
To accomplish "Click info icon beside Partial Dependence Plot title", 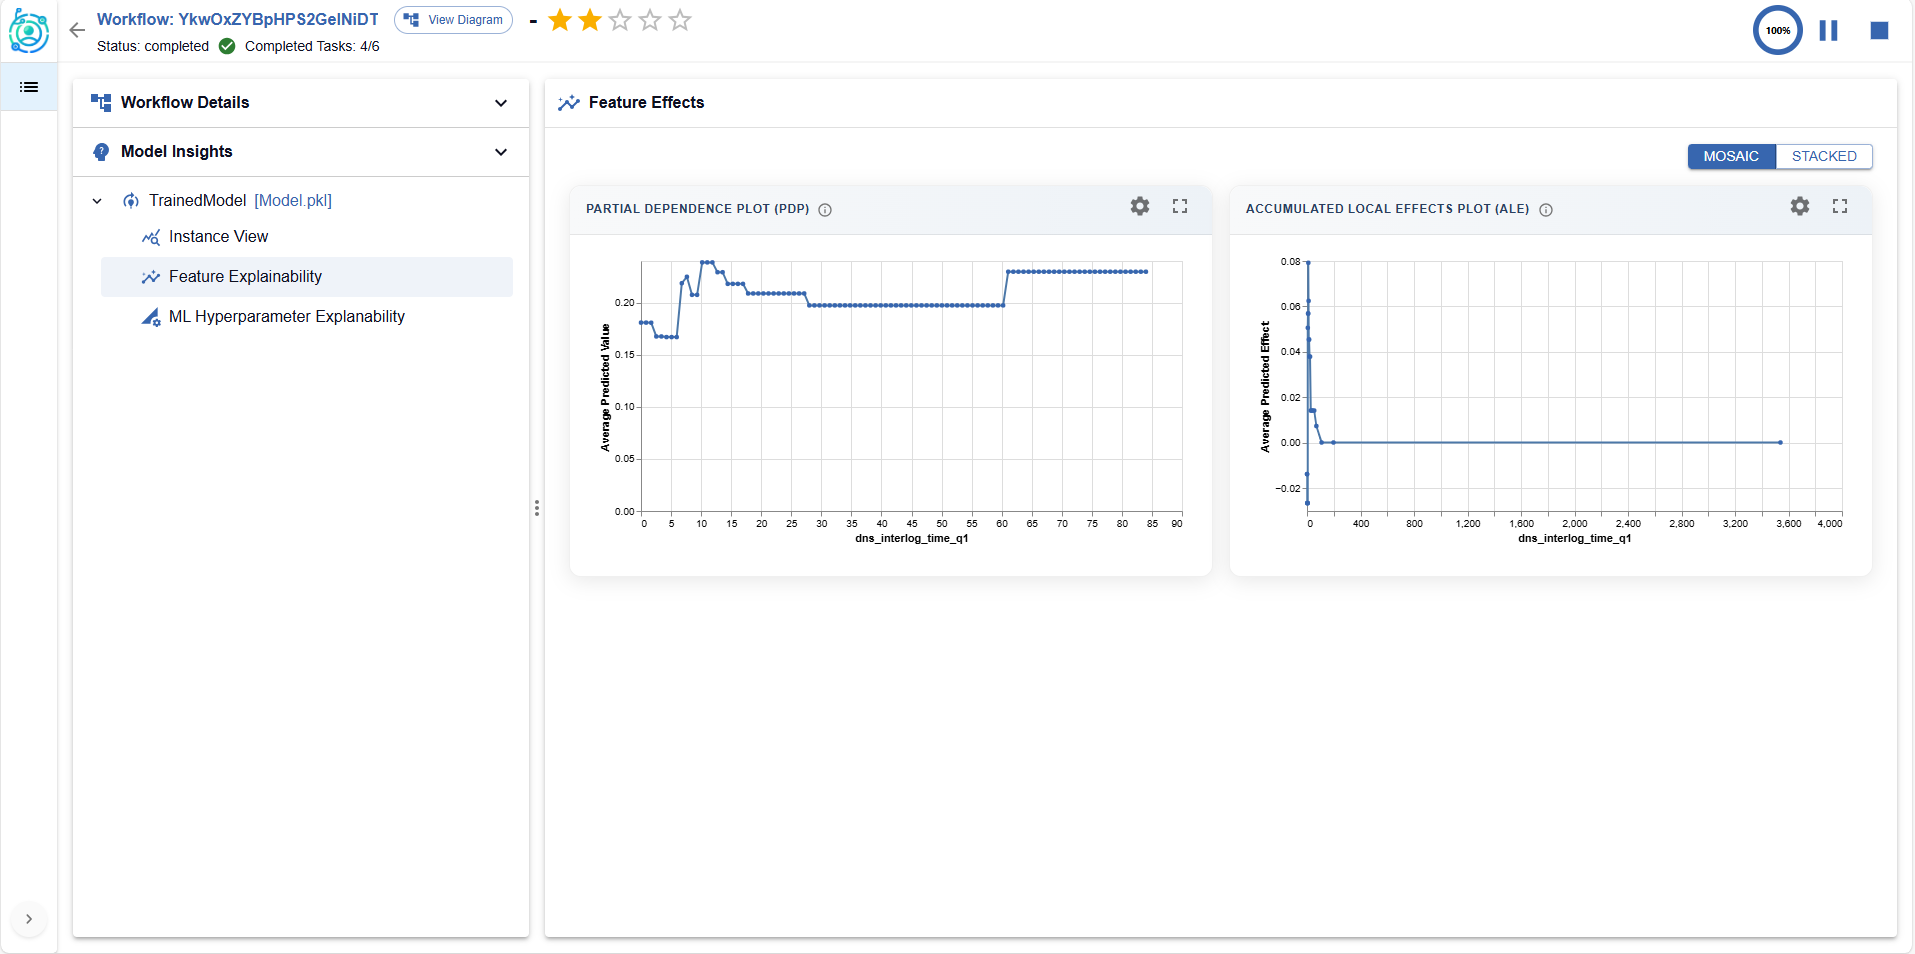I will 825,210.
